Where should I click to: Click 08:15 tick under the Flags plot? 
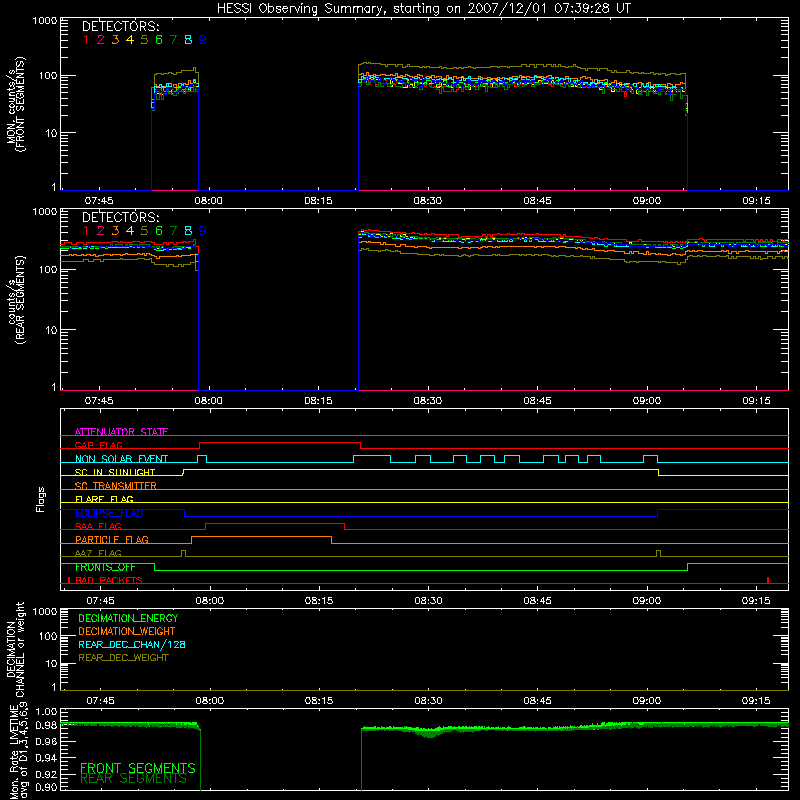[x=319, y=601]
